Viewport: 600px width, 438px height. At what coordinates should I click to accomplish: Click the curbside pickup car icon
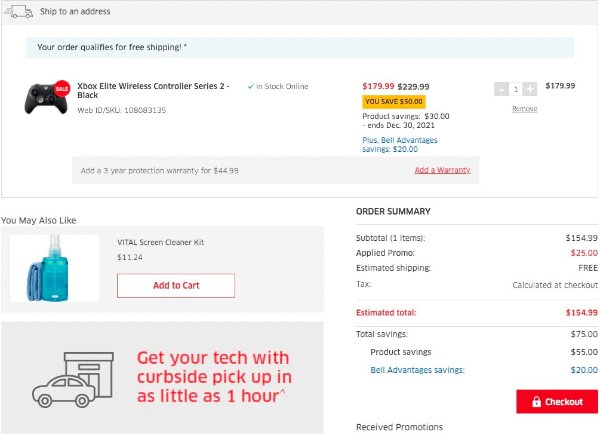(x=73, y=379)
